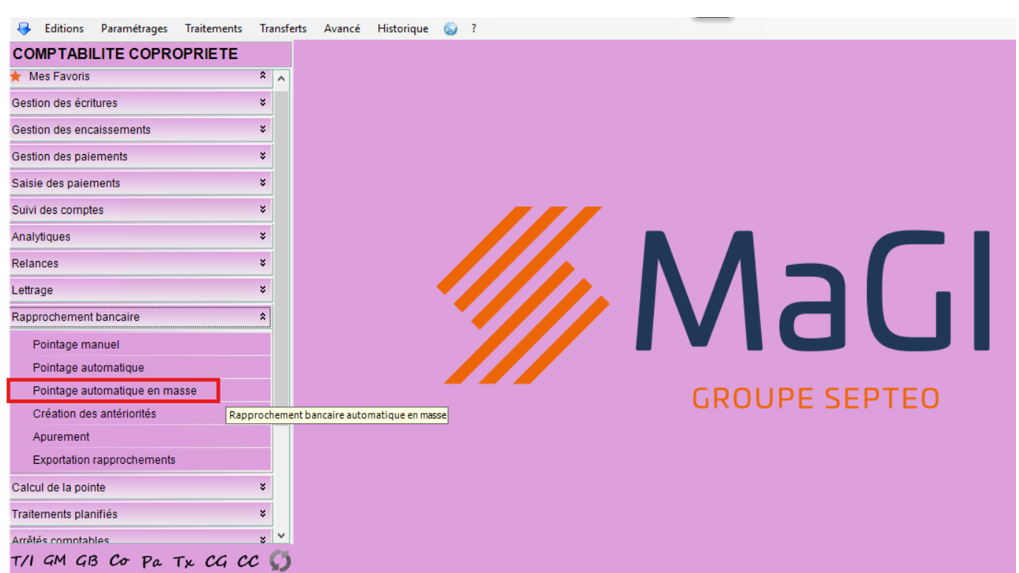Click the GM shortcut icon
The height and width of the screenshot is (573, 1019).
tap(55, 561)
